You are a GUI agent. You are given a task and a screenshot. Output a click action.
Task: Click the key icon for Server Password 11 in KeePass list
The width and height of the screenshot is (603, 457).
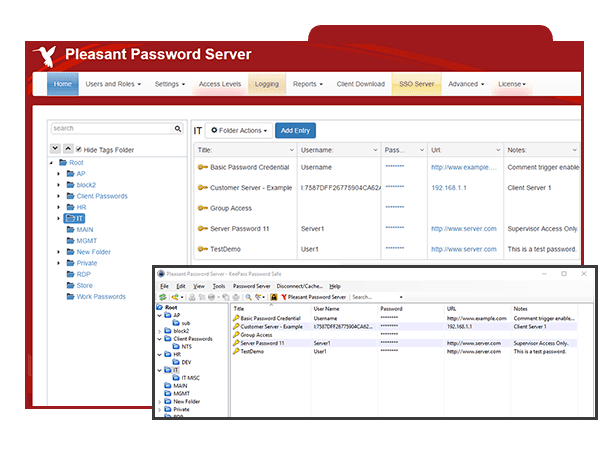236,343
